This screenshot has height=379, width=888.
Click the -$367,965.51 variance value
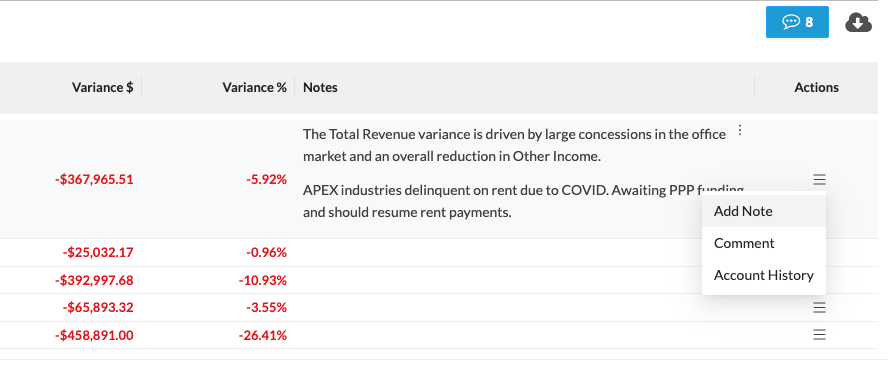(94, 180)
